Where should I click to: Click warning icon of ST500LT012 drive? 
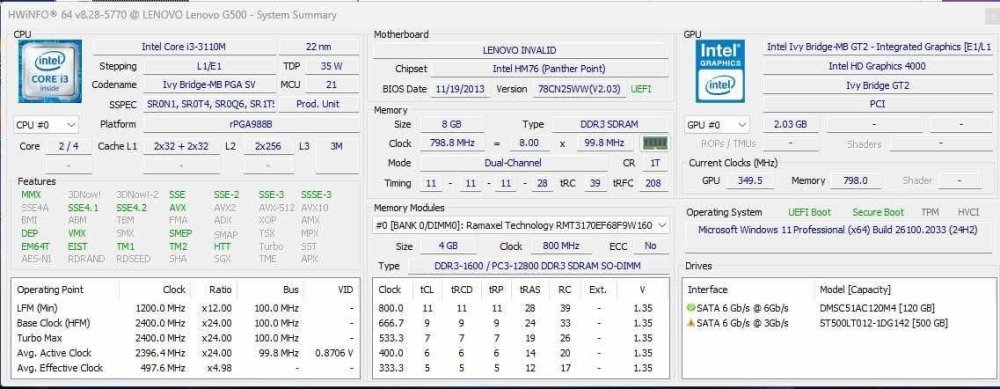[x=691, y=323]
